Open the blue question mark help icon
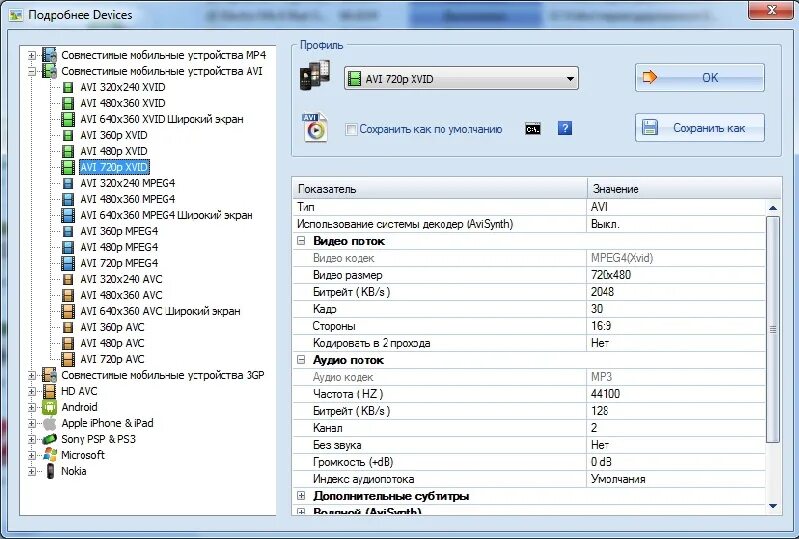Viewport: 799px width, 539px height. [x=565, y=128]
